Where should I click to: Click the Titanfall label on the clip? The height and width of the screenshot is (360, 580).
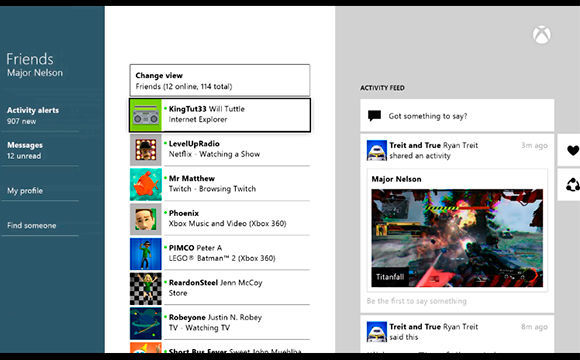point(390,277)
